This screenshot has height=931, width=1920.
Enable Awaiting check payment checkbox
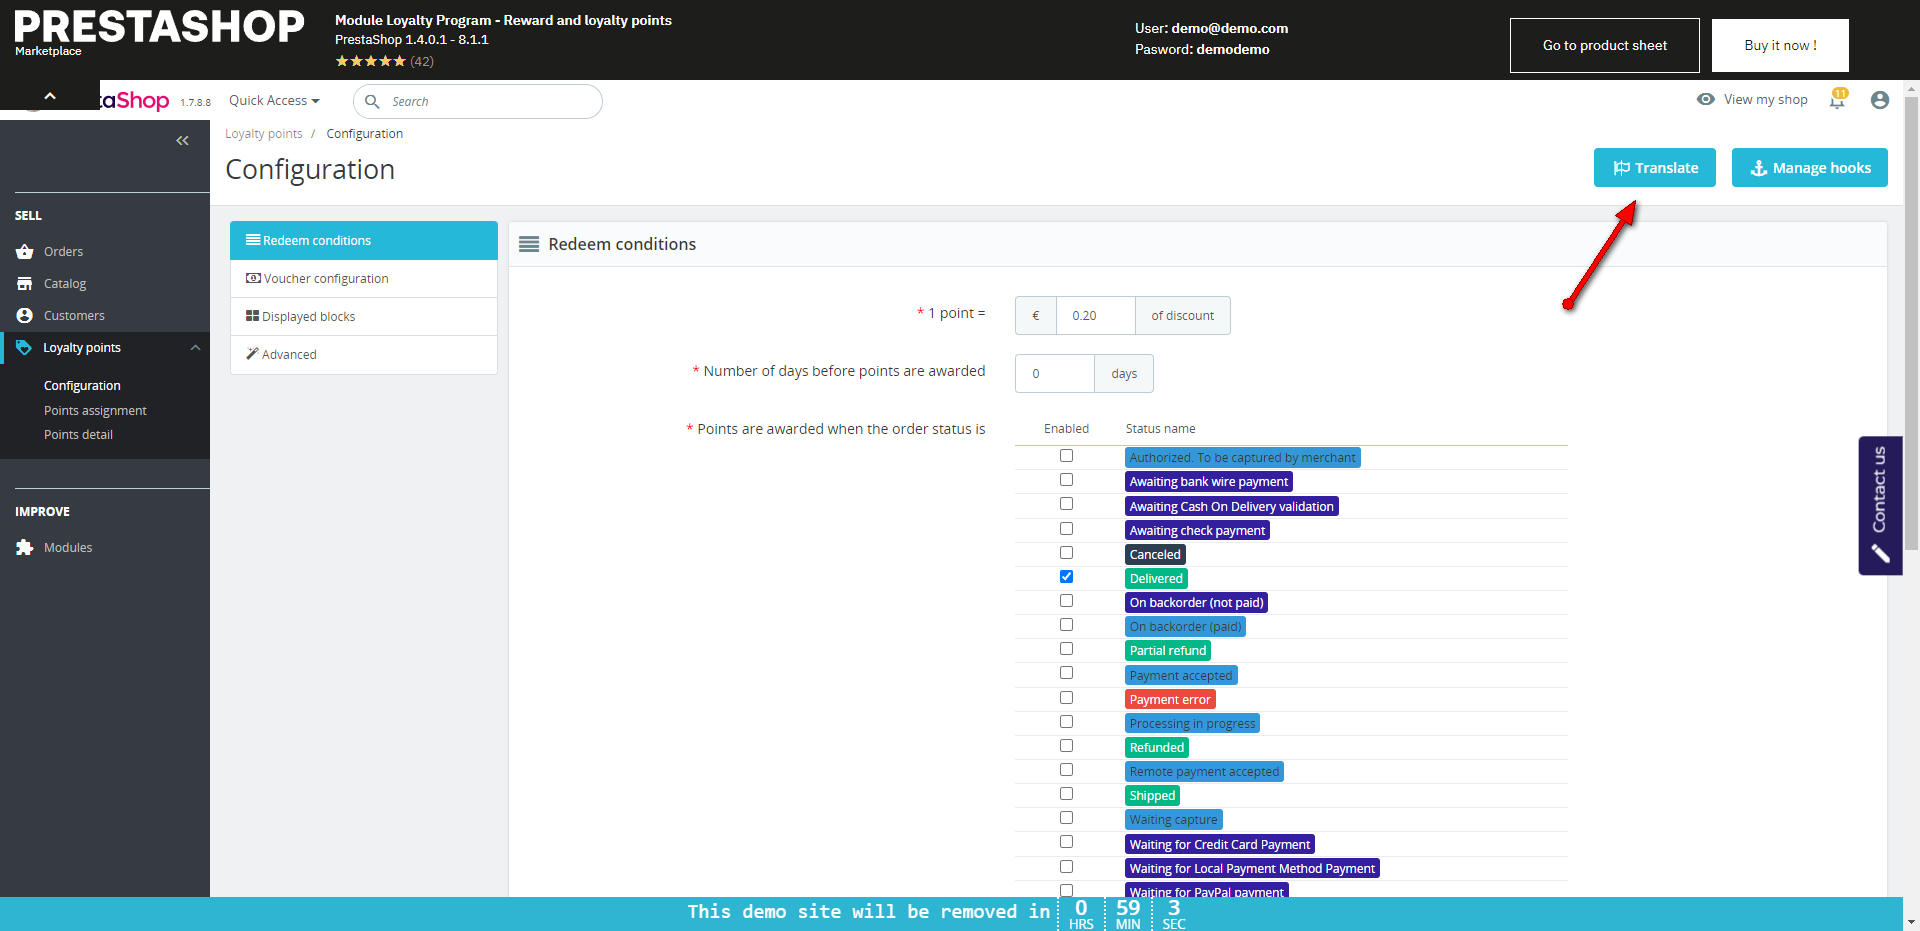[1067, 529]
